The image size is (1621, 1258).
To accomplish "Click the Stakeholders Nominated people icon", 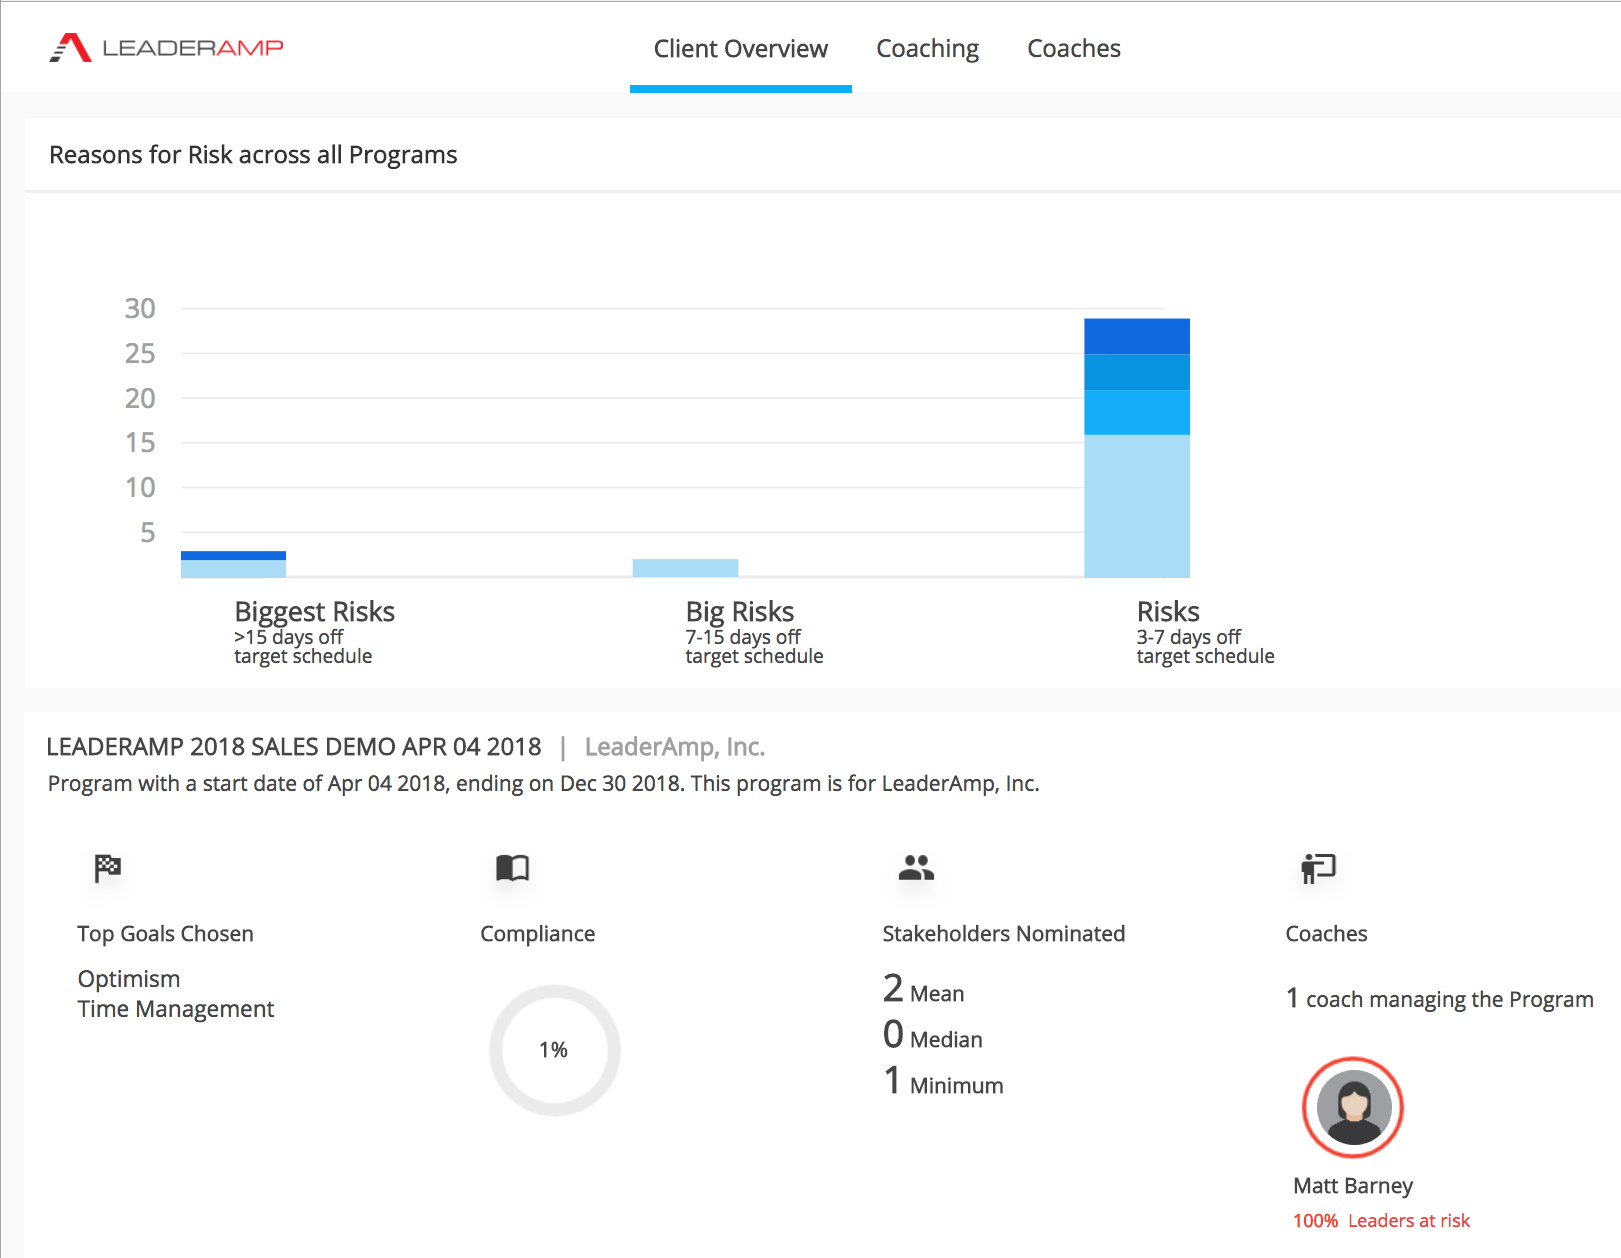I will (915, 868).
